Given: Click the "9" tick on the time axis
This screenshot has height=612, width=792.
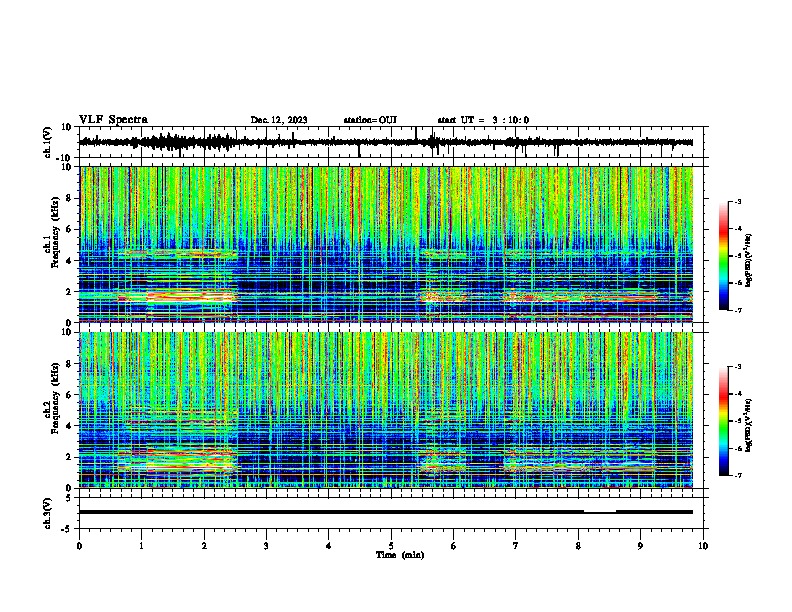Looking at the screenshot, I should (x=640, y=546).
